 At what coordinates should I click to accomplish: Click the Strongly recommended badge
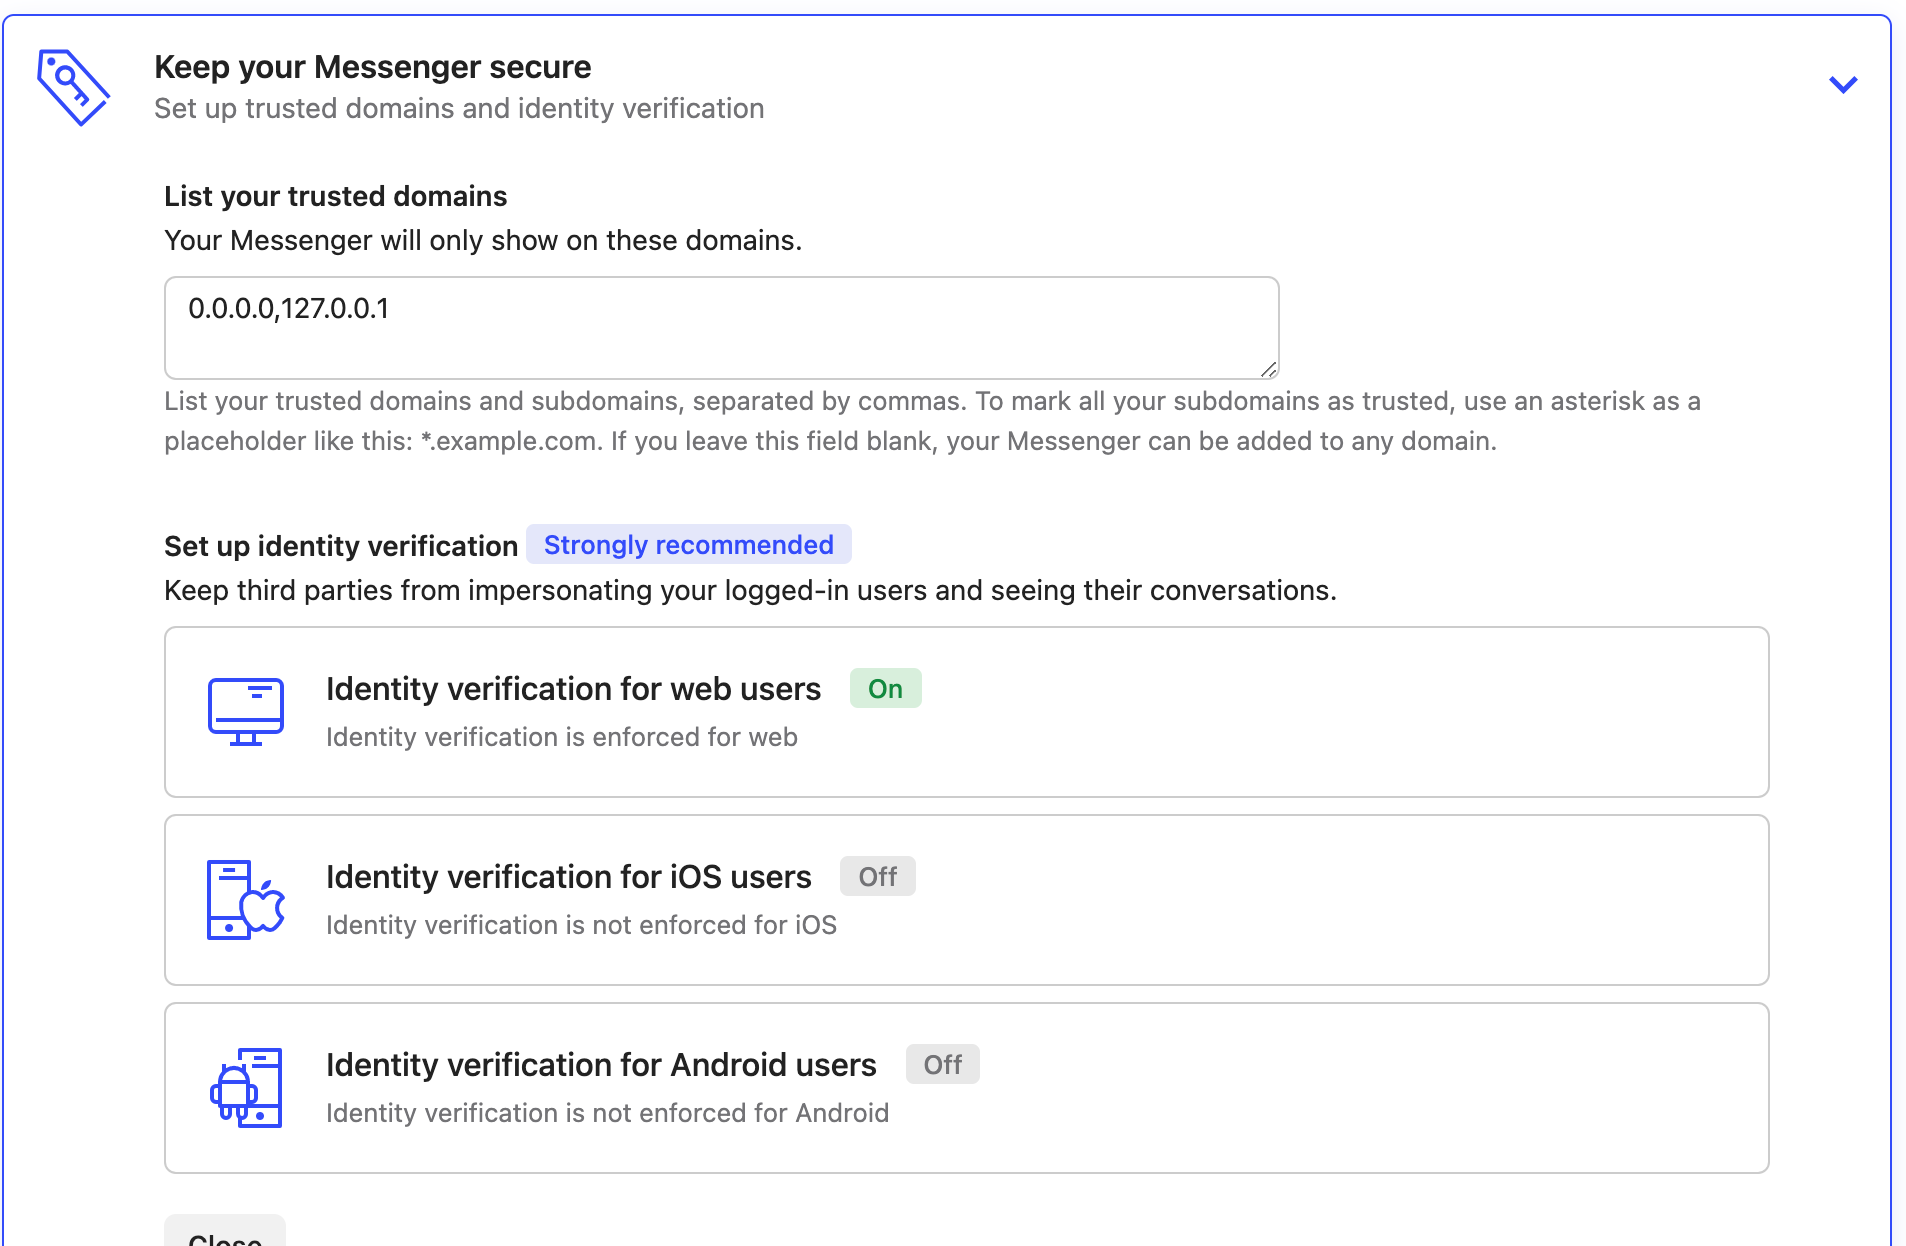688,544
